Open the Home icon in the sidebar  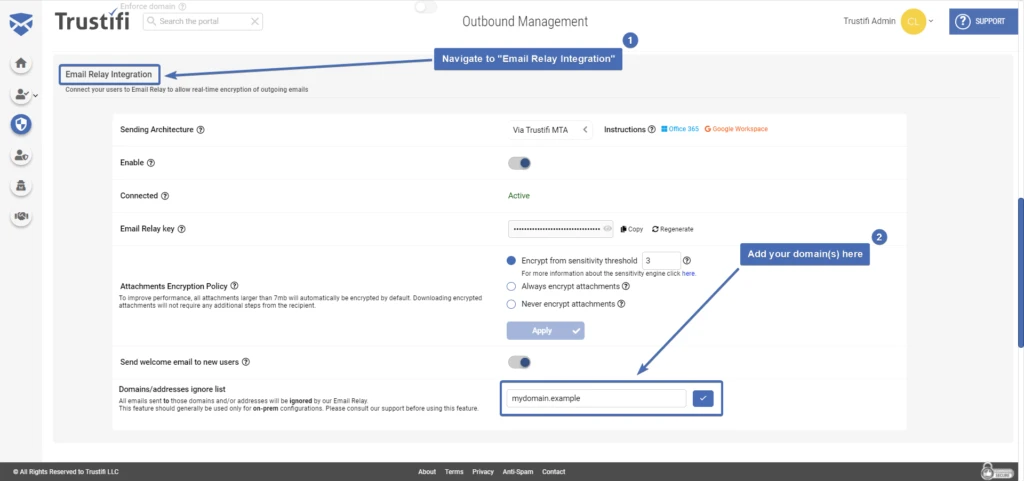click(x=20, y=63)
